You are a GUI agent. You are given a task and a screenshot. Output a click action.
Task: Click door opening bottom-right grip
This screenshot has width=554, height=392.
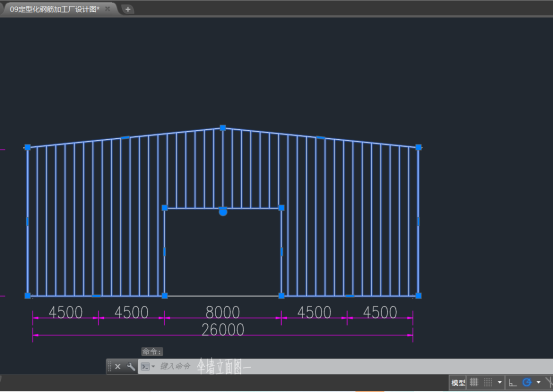[x=282, y=296]
